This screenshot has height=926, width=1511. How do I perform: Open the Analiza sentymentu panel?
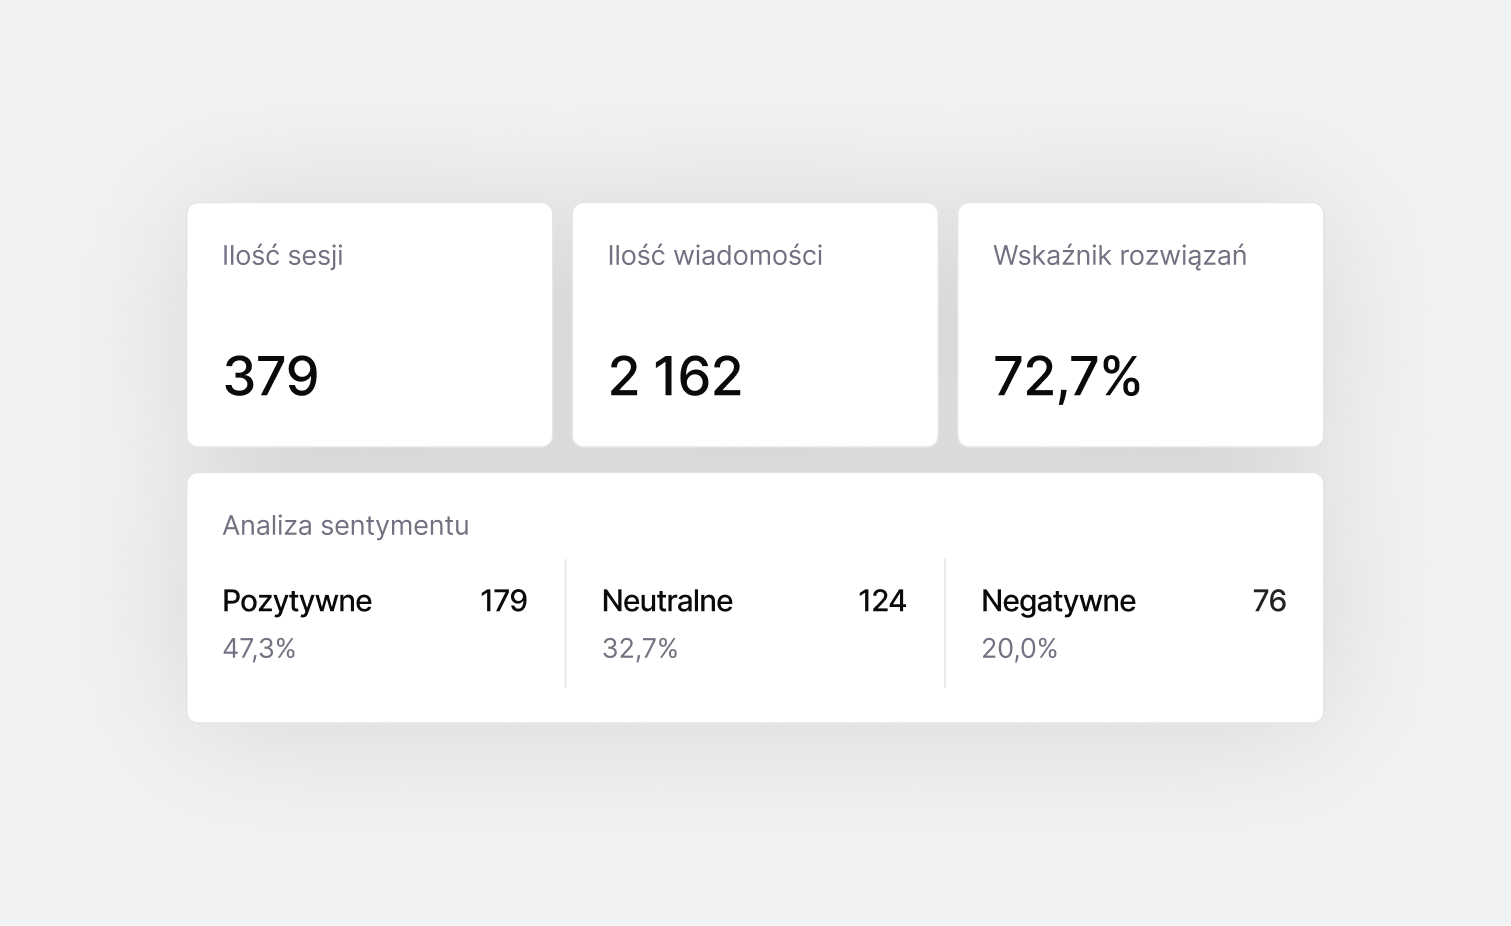754,594
